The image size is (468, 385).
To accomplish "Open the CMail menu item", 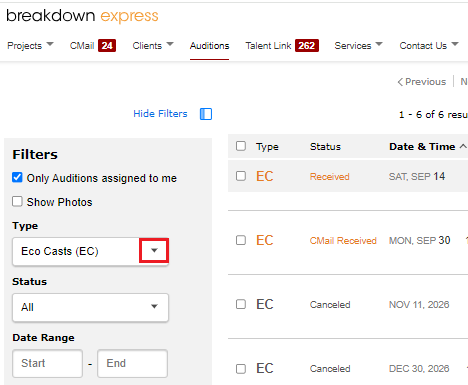I will [82, 46].
